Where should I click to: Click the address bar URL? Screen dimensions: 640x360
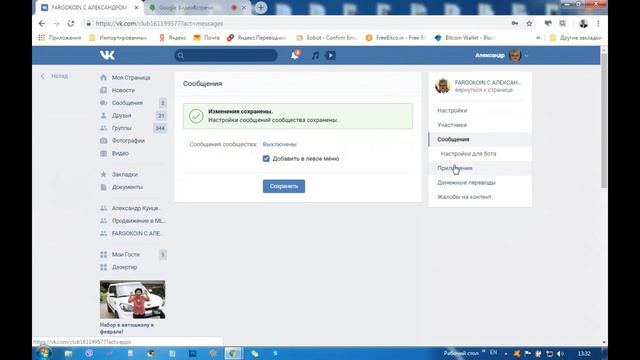click(x=159, y=24)
